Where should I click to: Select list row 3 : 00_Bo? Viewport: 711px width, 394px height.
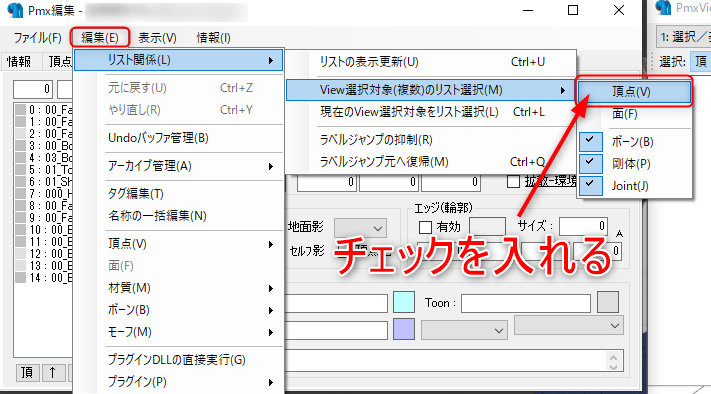44,146
